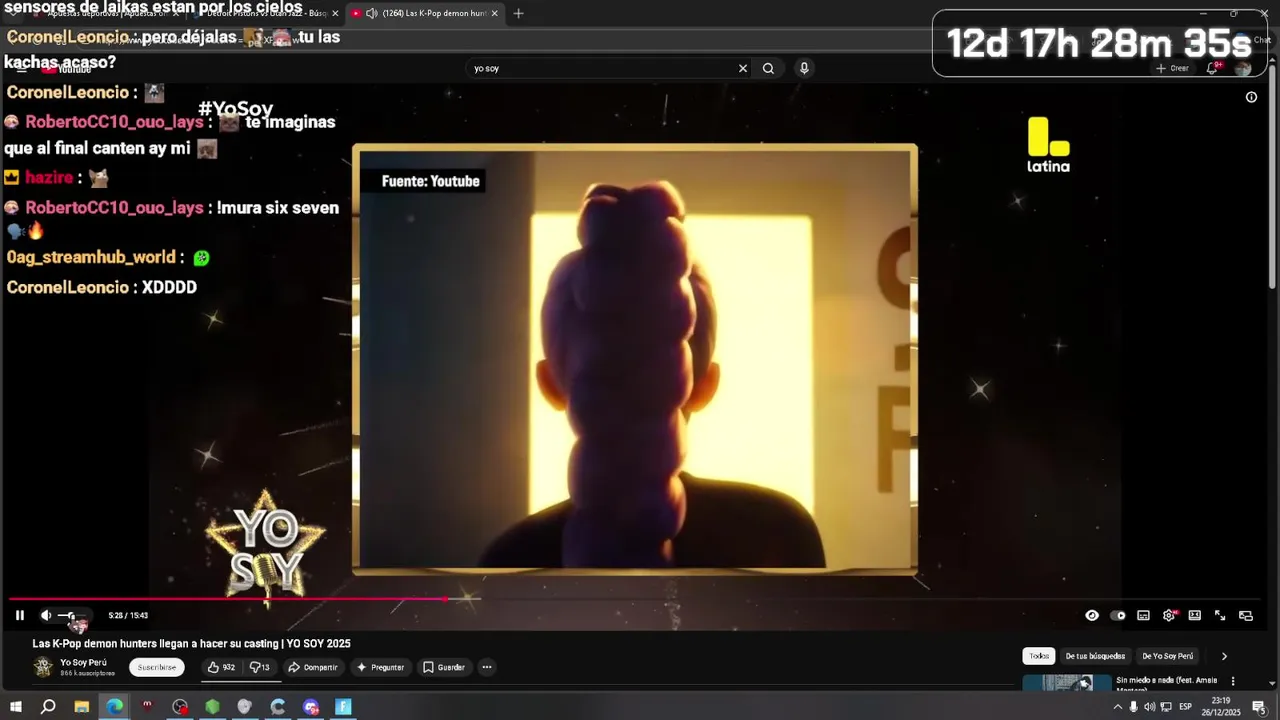
Task: Open a new browser tab with the plus
Action: [518, 13]
